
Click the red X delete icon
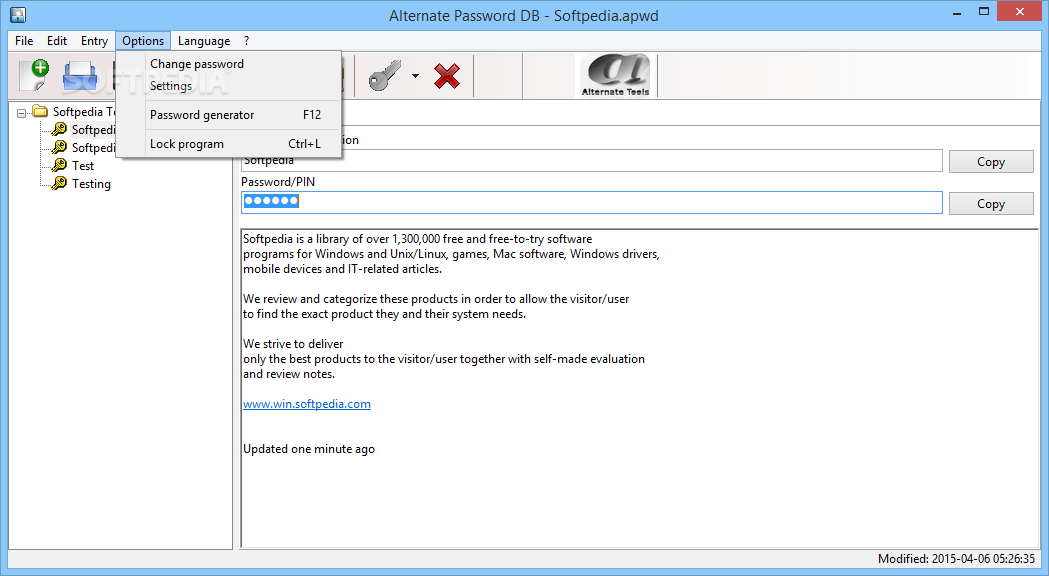tap(447, 76)
